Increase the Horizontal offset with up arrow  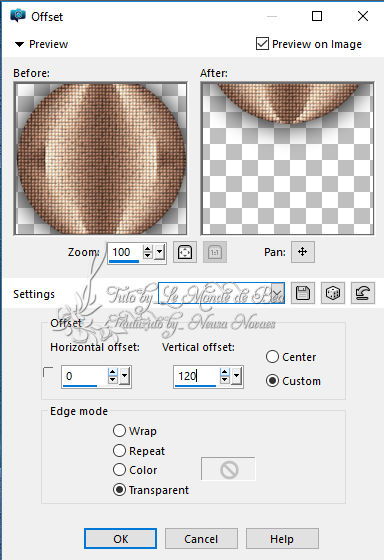pos(113,372)
